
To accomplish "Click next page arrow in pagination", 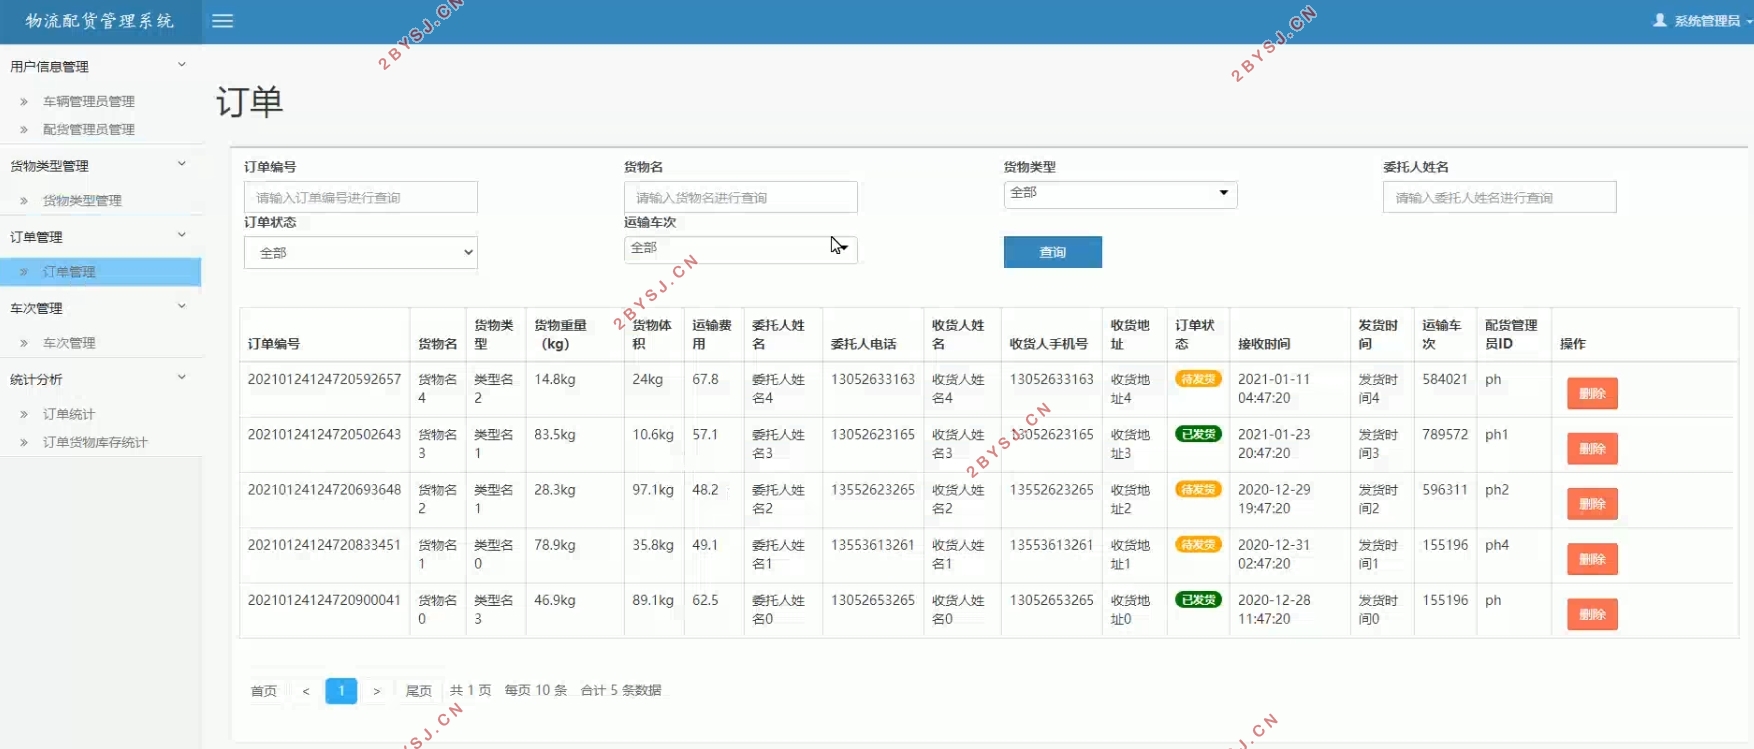I will 376,690.
